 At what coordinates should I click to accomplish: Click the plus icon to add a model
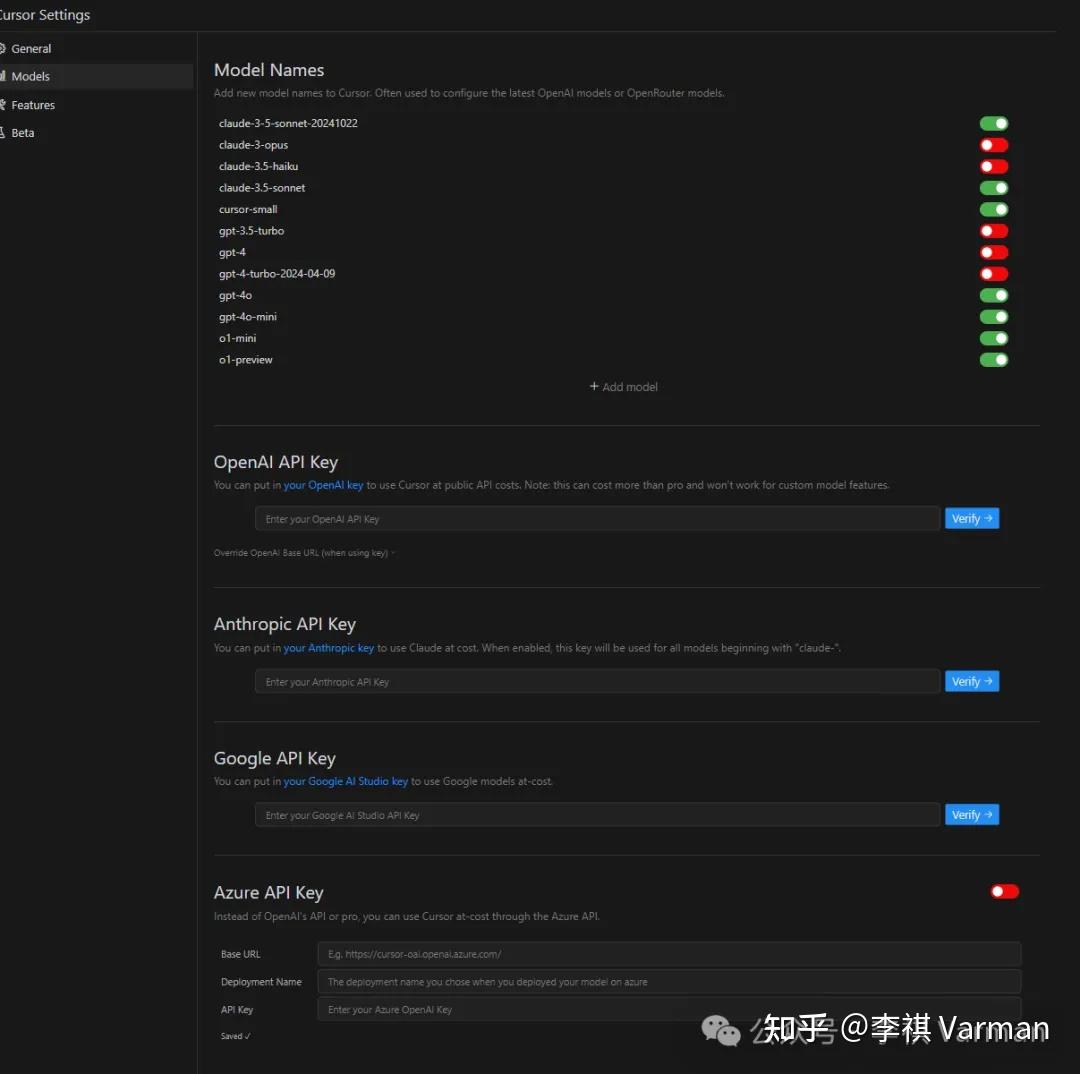point(594,387)
